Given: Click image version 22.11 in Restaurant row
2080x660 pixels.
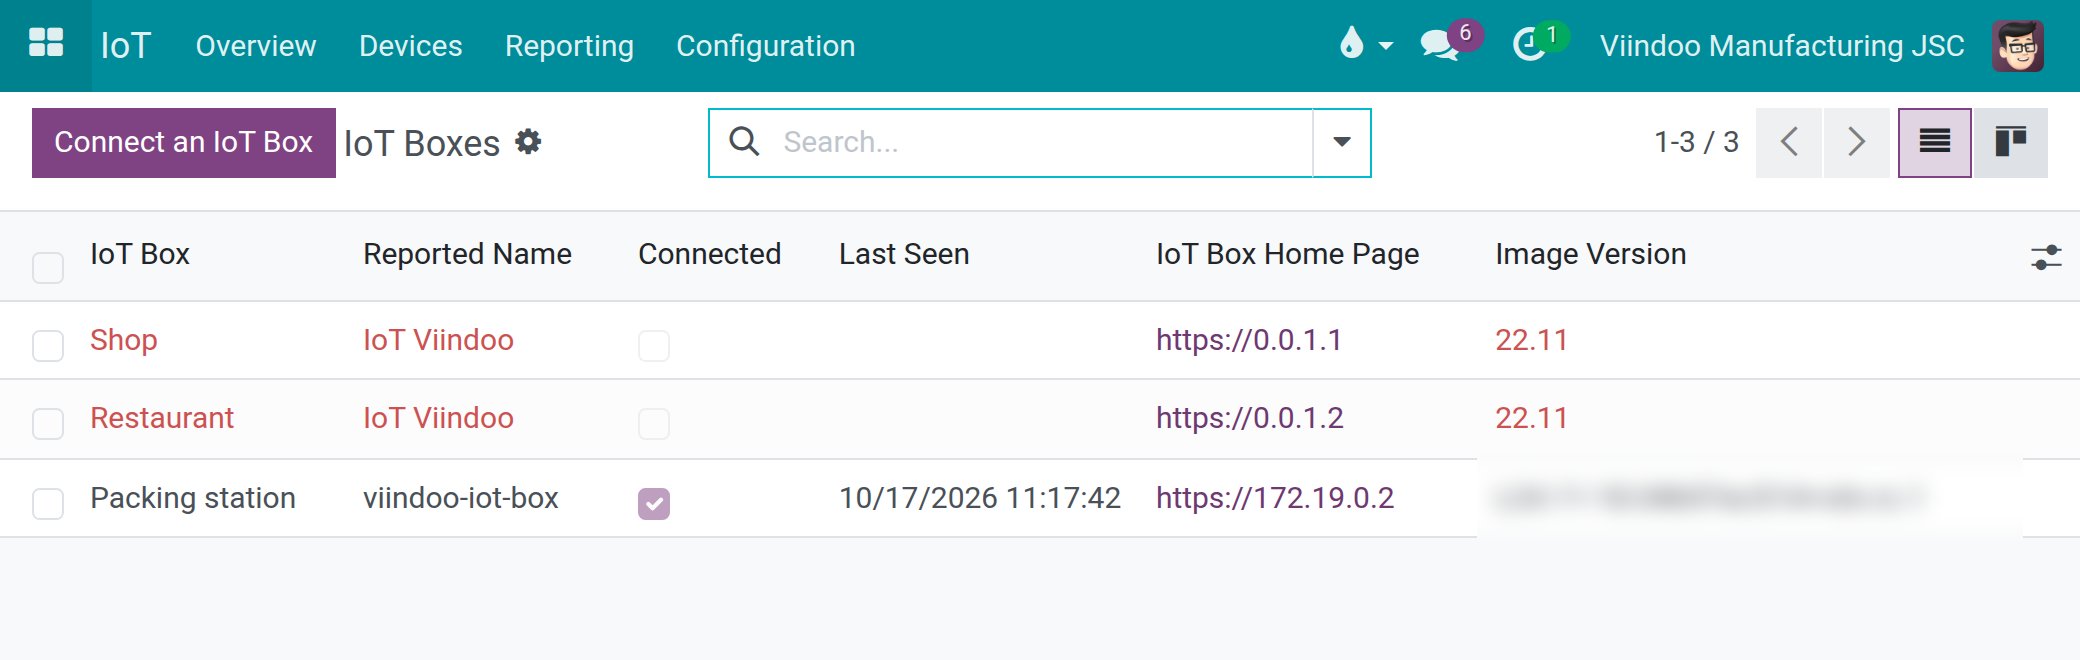Looking at the screenshot, I should pos(1531,419).
